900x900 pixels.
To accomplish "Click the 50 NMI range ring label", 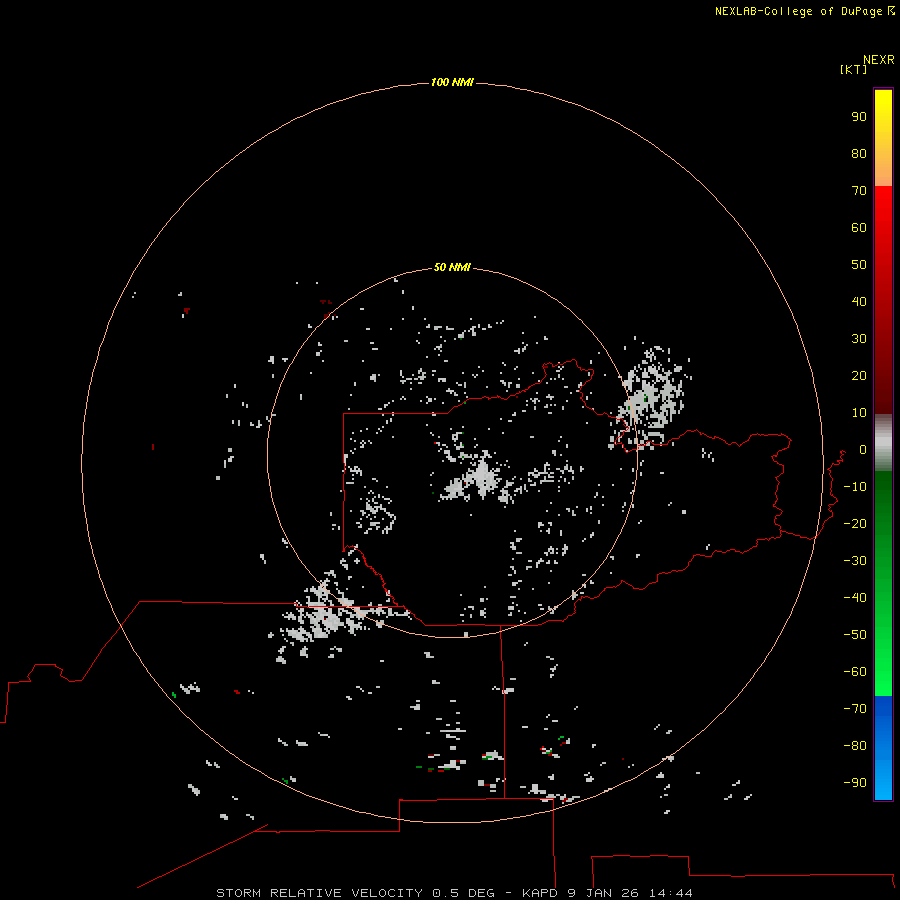I will (x=452, y=267).
